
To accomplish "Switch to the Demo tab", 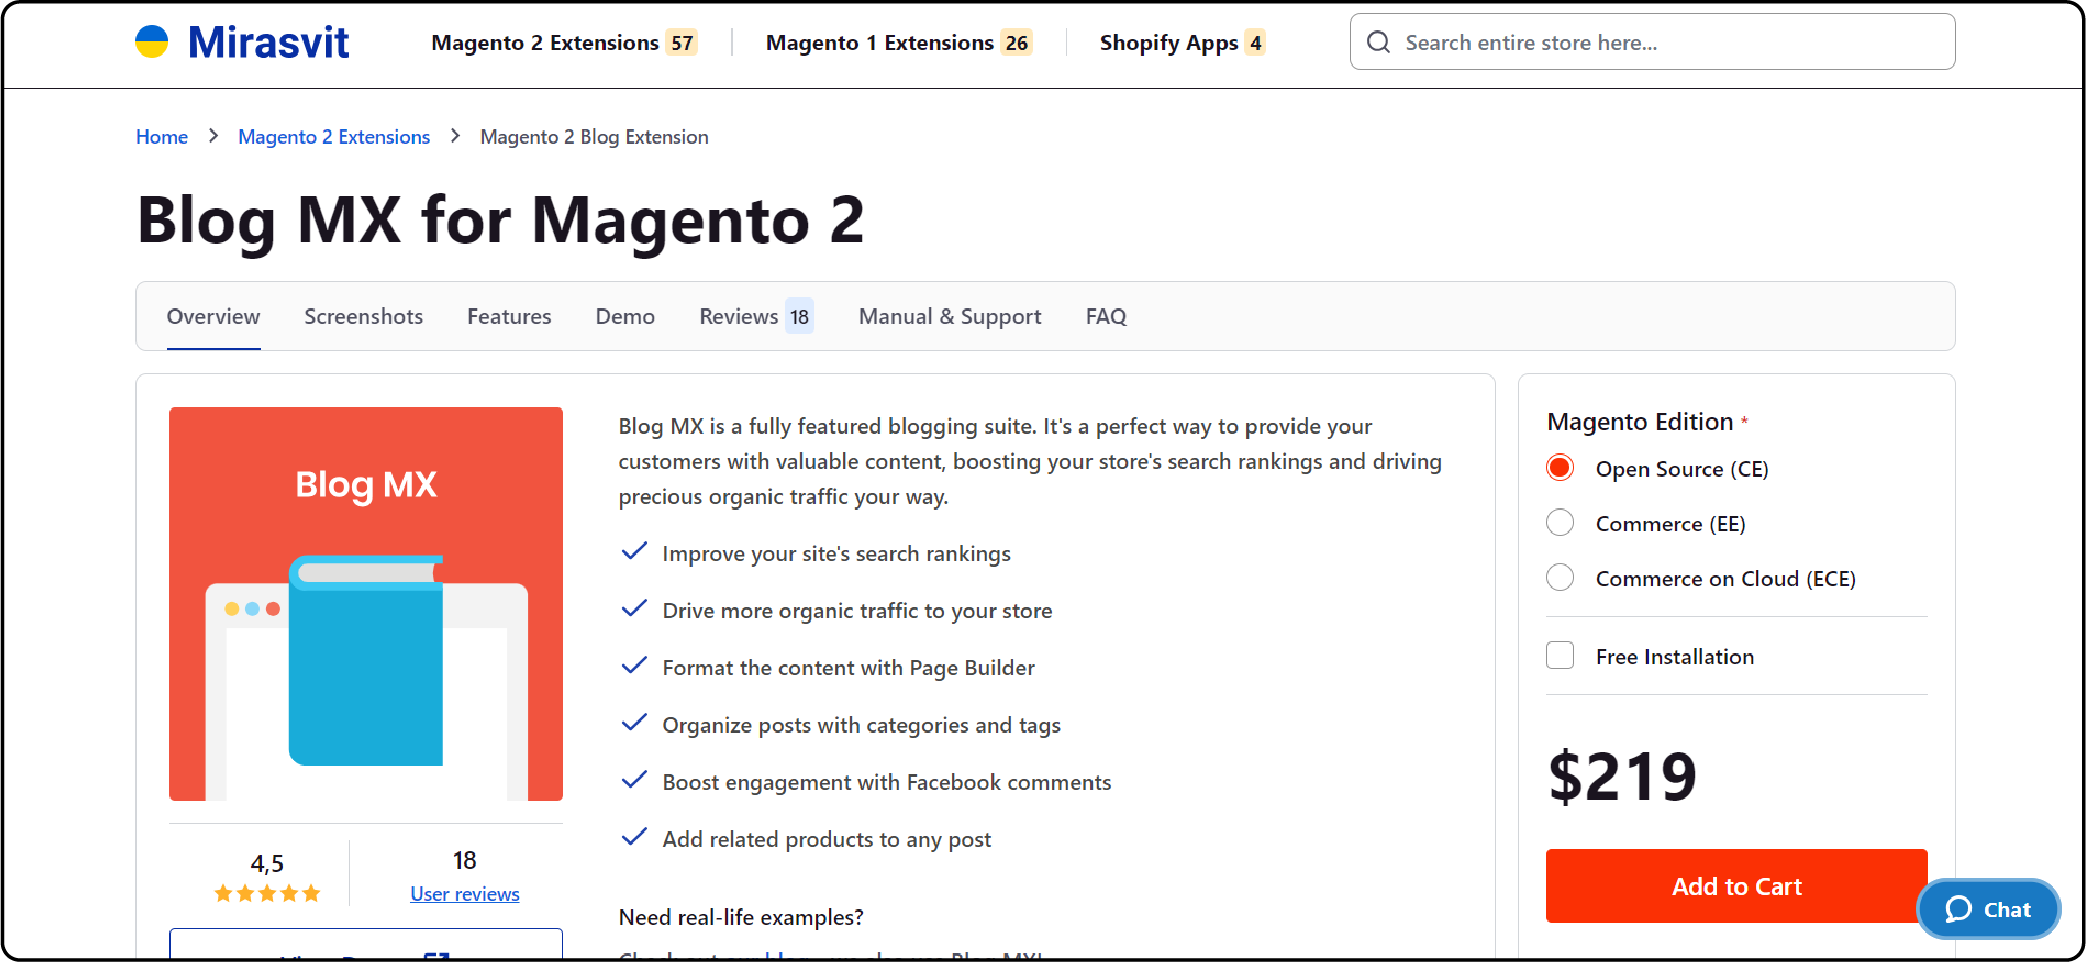I will pyautogui.click(x=625, y=316).
